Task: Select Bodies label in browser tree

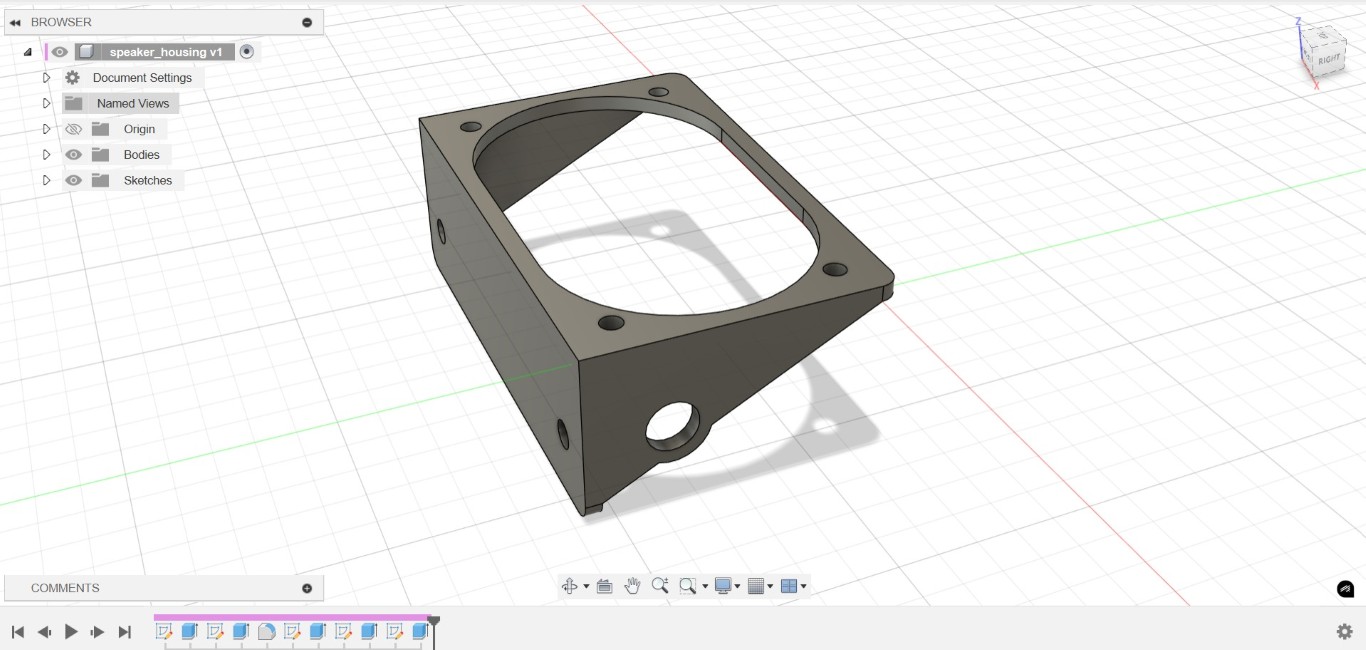Action: (141, 155)
